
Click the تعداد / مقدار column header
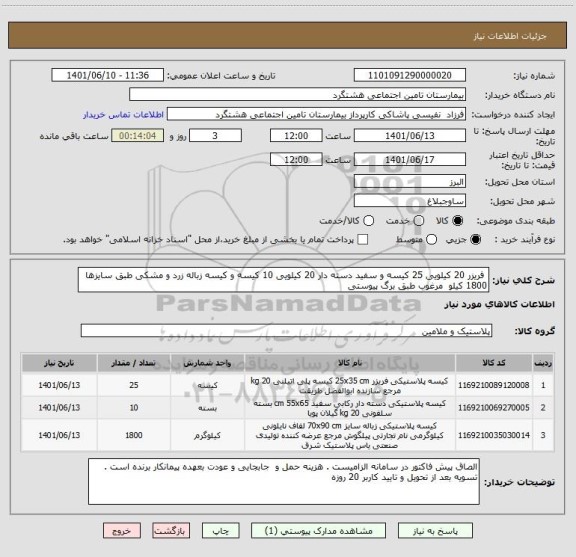click(134, 363)
